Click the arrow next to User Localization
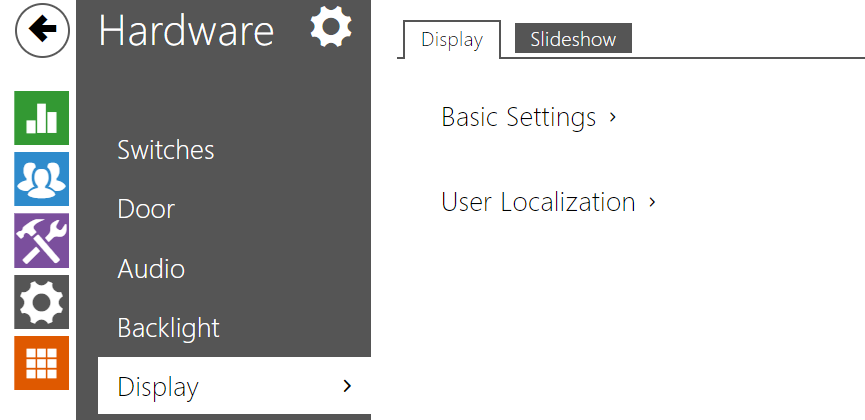This screenshot has height=420, width=865. [x=652, y=202]
